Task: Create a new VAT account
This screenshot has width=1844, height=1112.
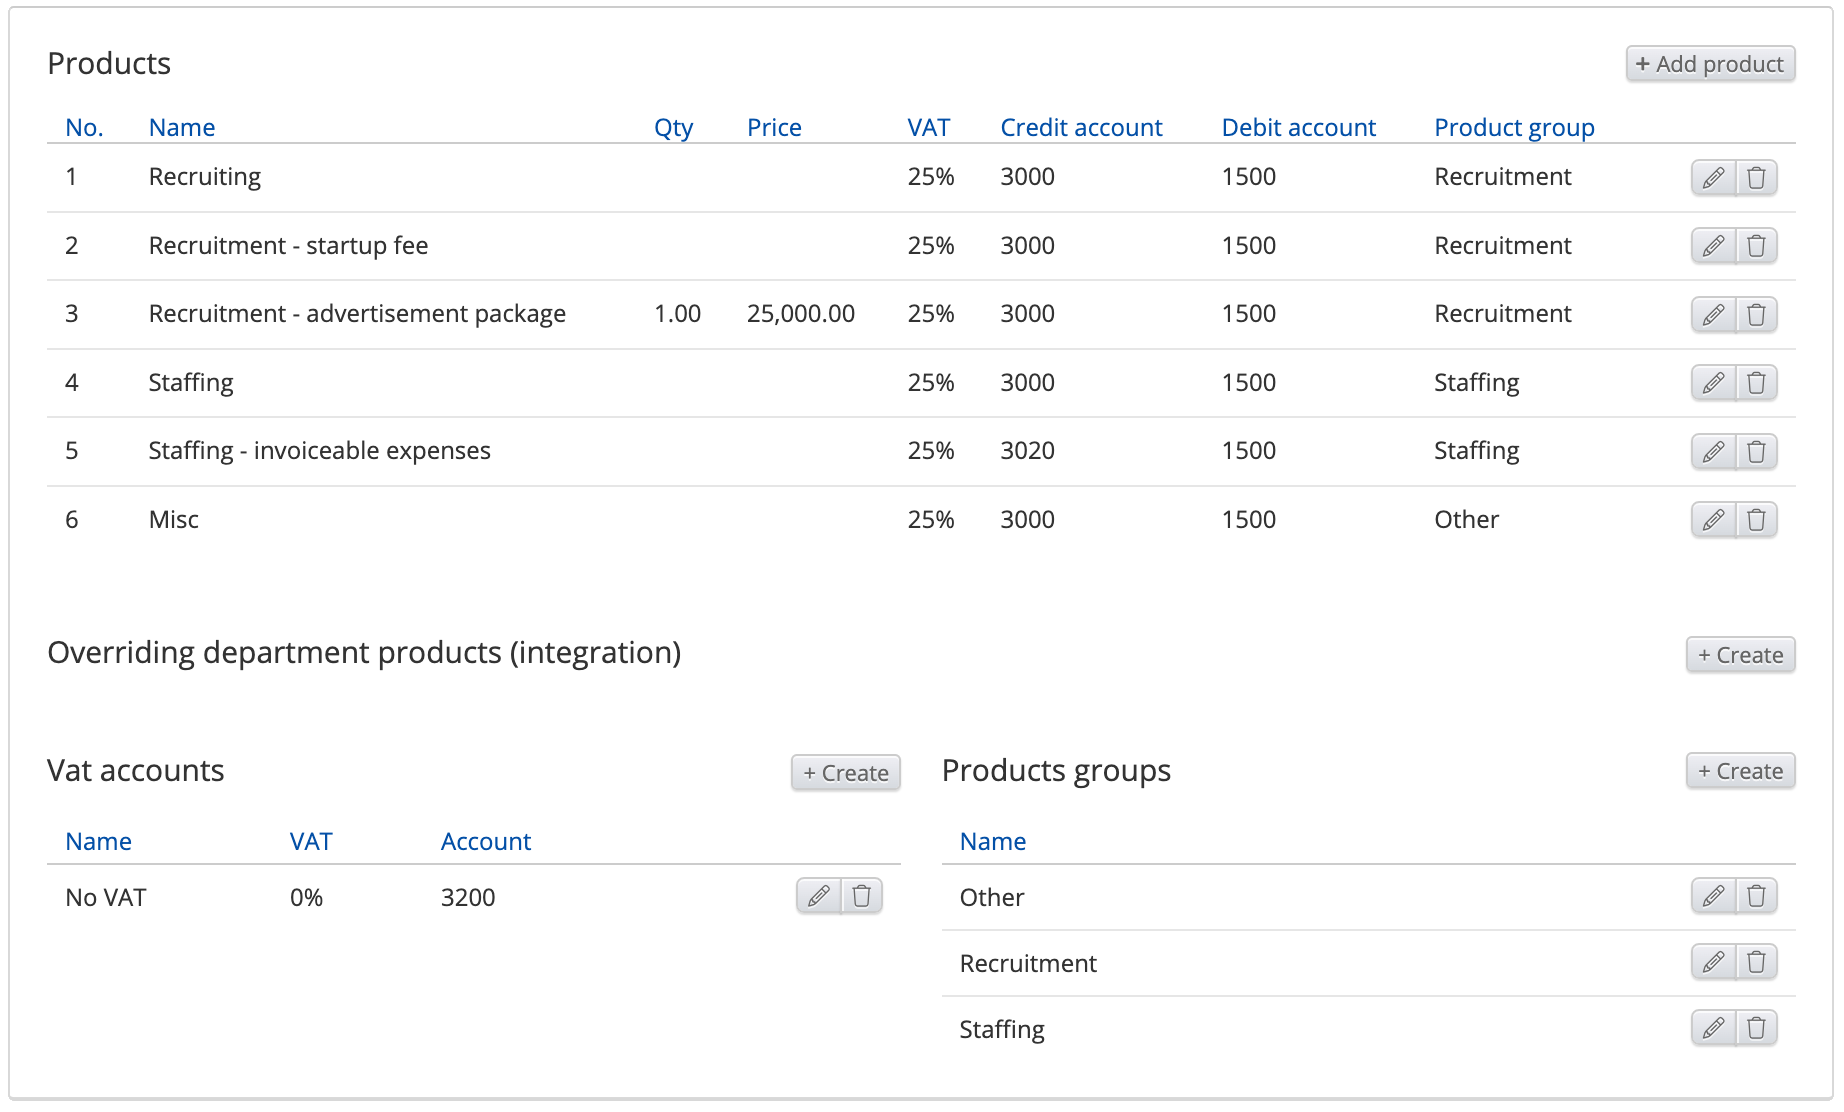Action: click(845, 773)
